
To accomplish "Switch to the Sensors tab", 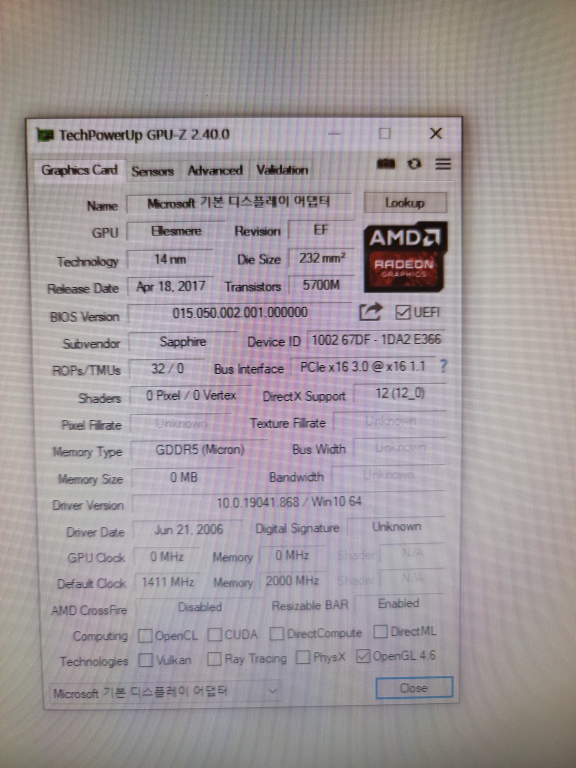I will tap(152, 171).
